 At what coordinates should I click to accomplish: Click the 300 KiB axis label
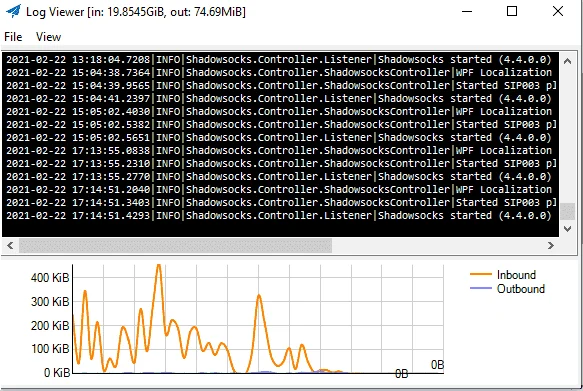pos(50,301)
